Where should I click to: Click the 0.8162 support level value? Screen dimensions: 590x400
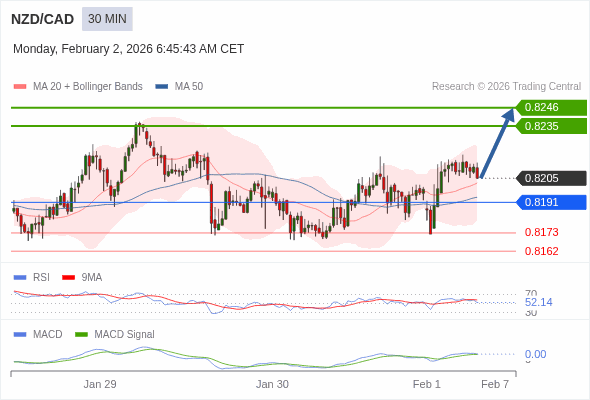point(541,251)
